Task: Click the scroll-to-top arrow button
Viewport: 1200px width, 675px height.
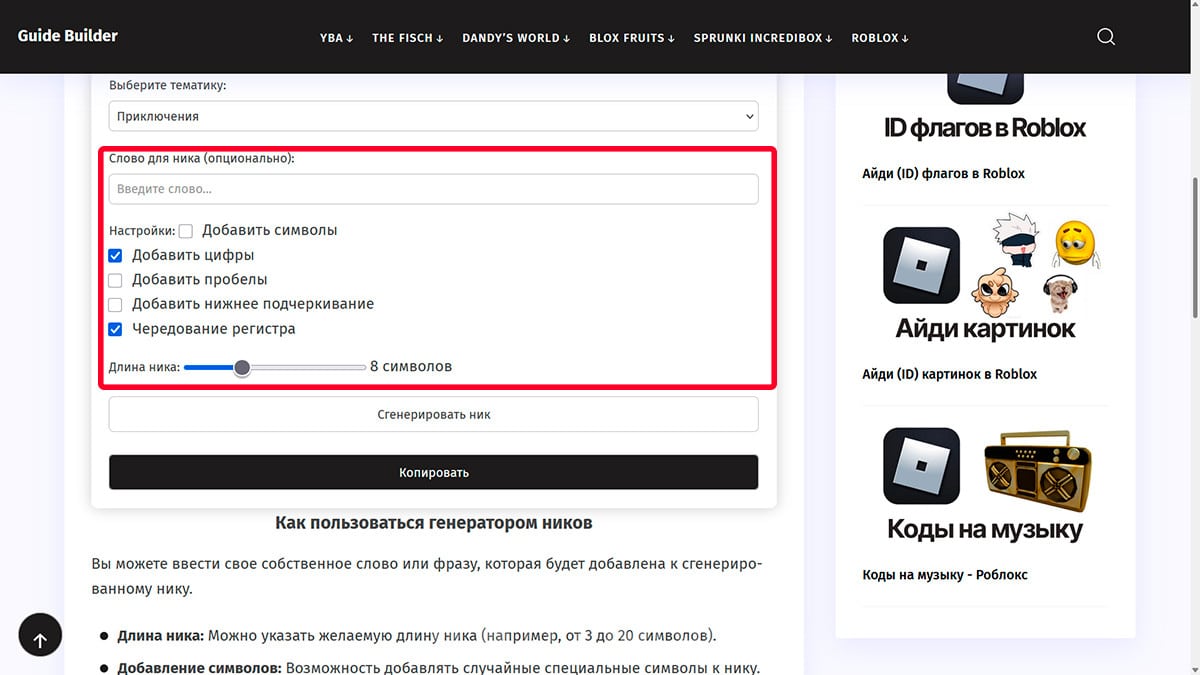Action: coord(40,635)
